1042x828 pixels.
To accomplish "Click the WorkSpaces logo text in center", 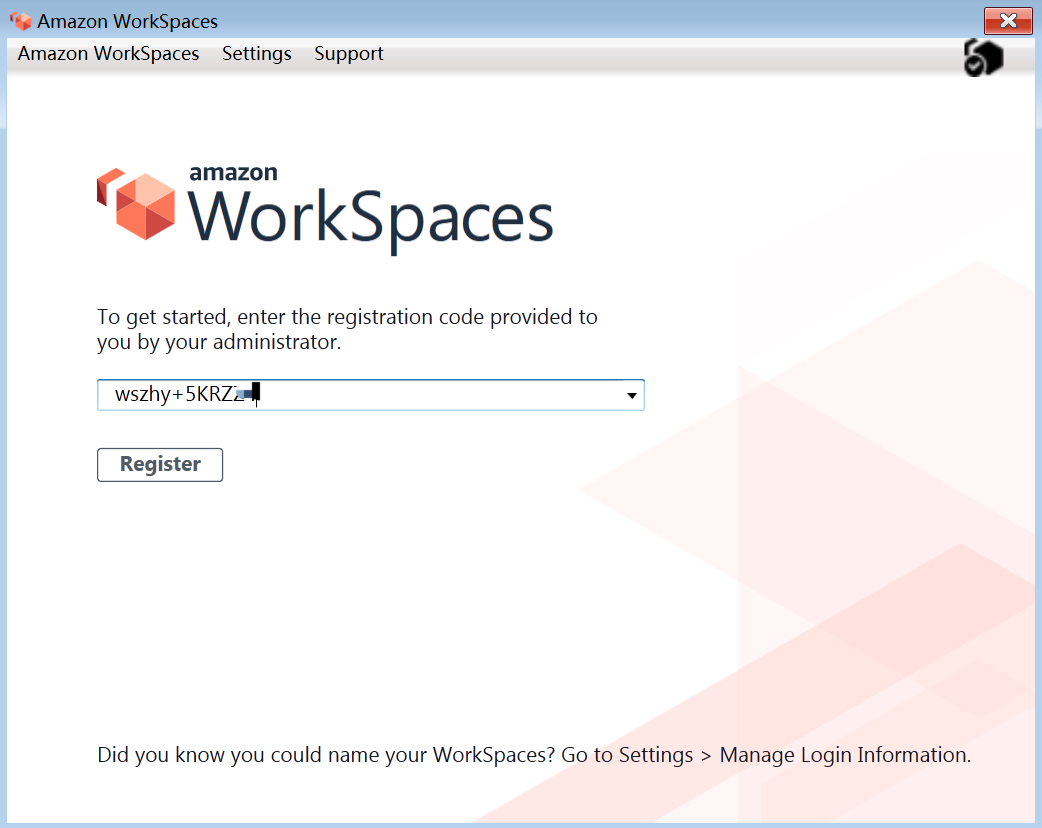I will point(370,215).
